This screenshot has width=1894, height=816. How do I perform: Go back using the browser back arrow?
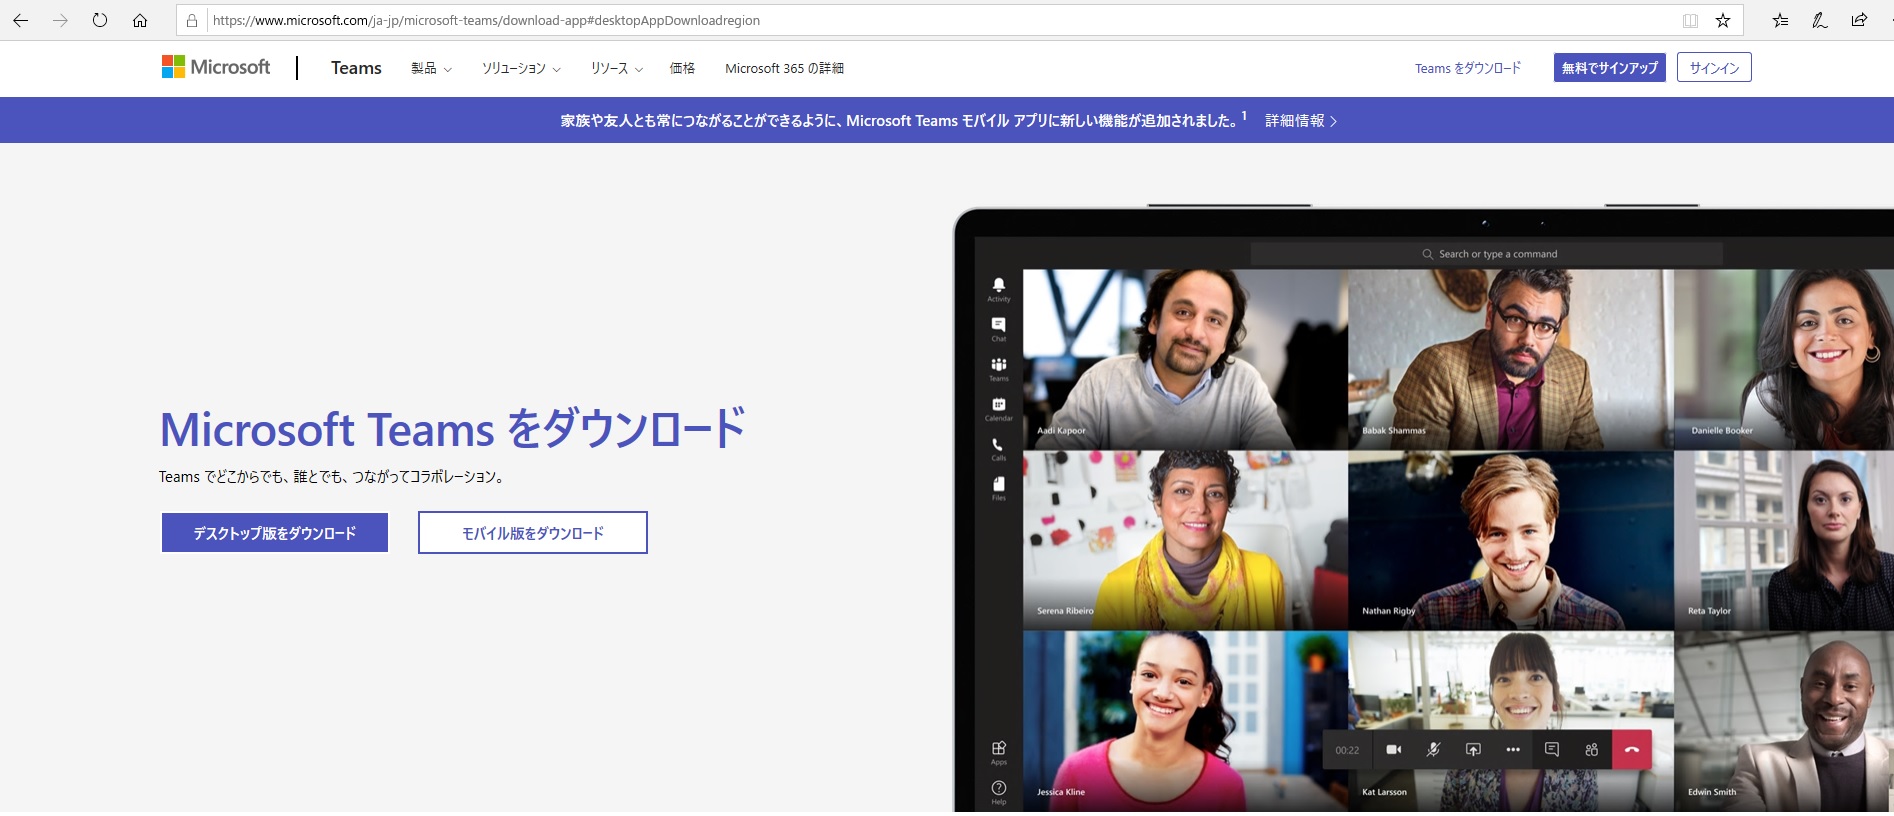(x=20, y=20)
